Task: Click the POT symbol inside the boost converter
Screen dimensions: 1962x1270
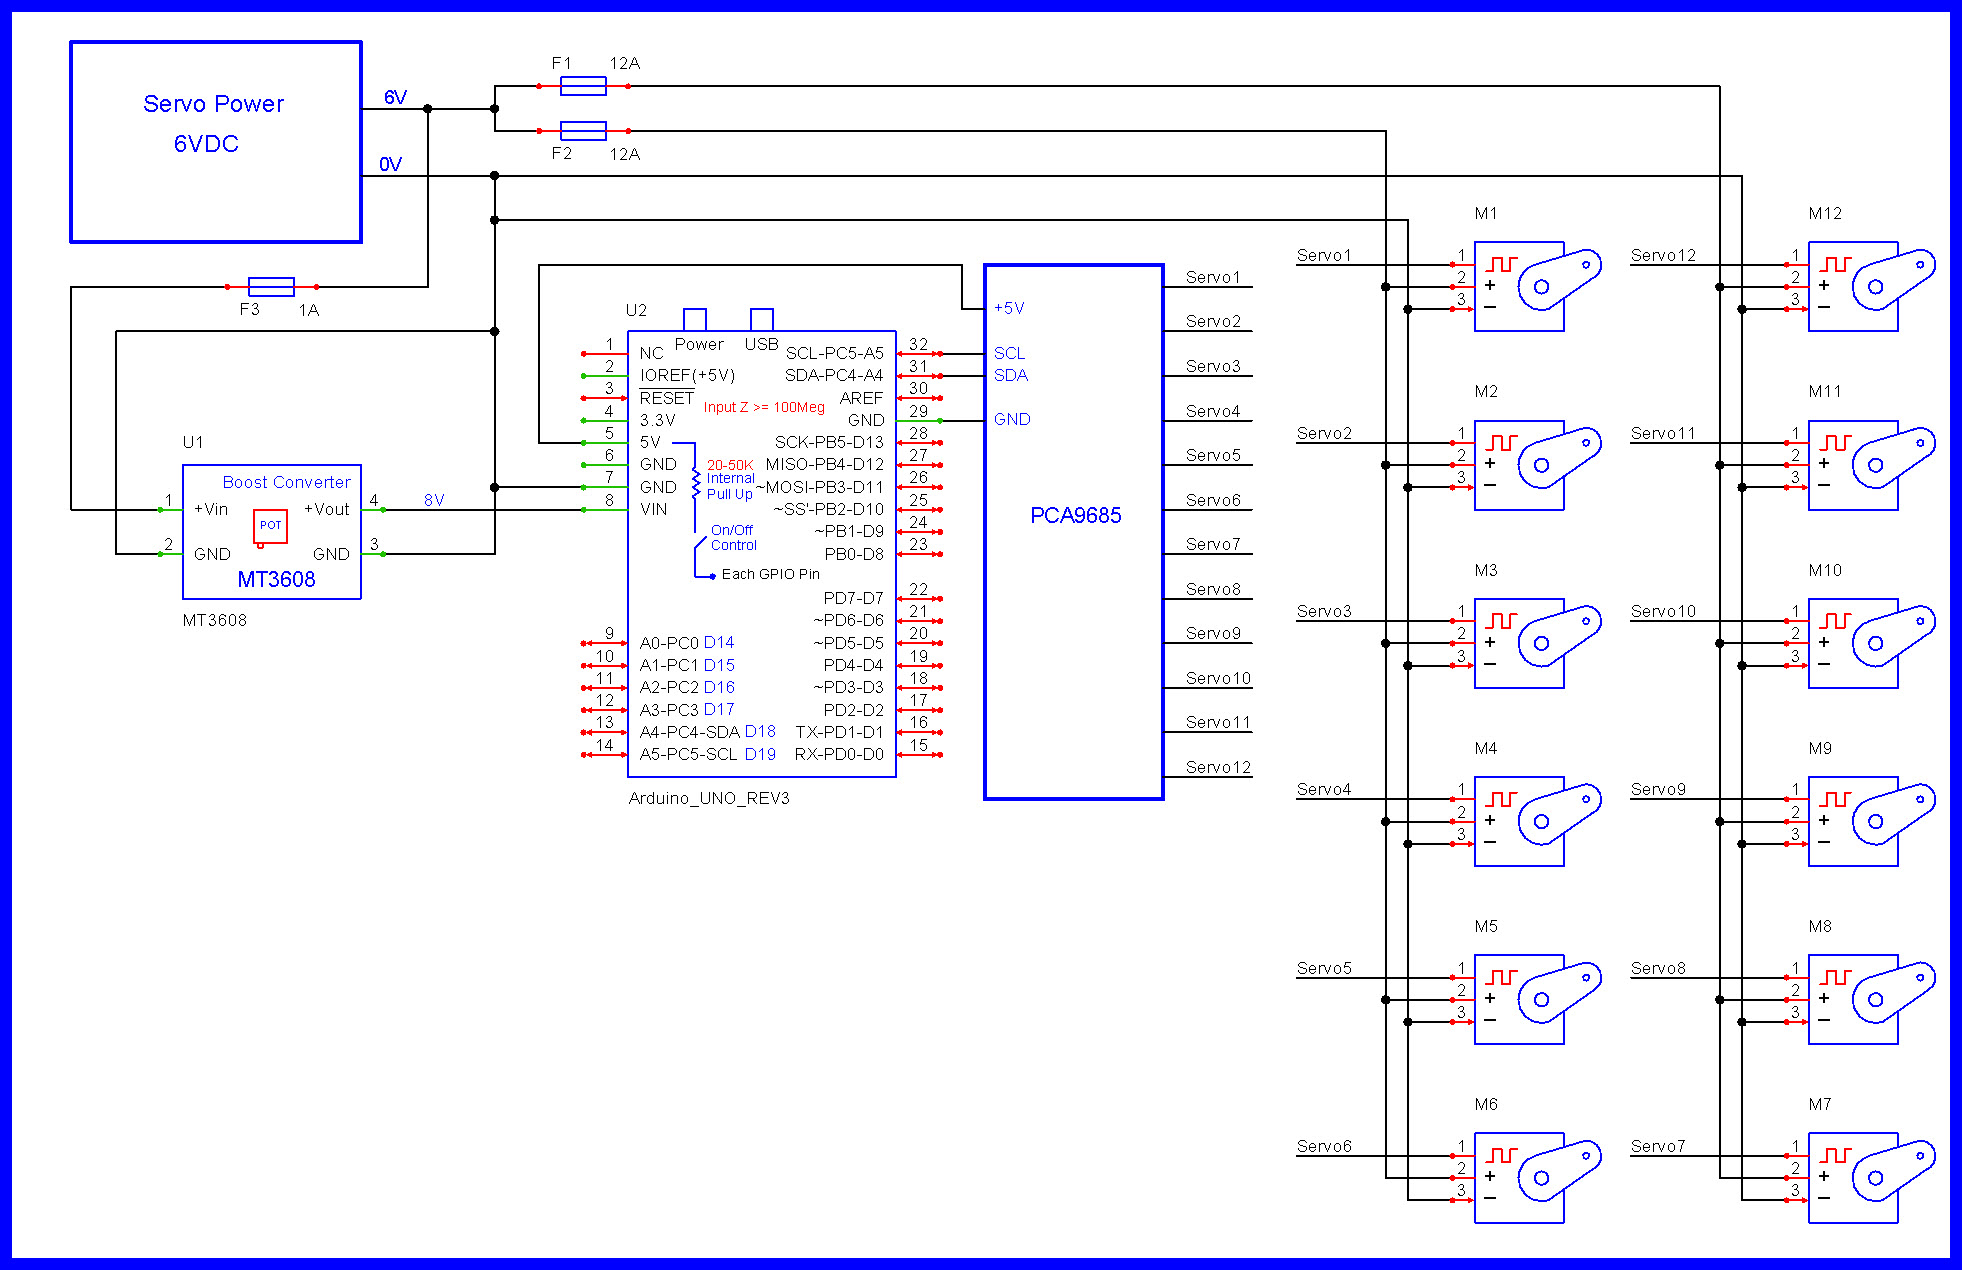Action: point(270,525)
